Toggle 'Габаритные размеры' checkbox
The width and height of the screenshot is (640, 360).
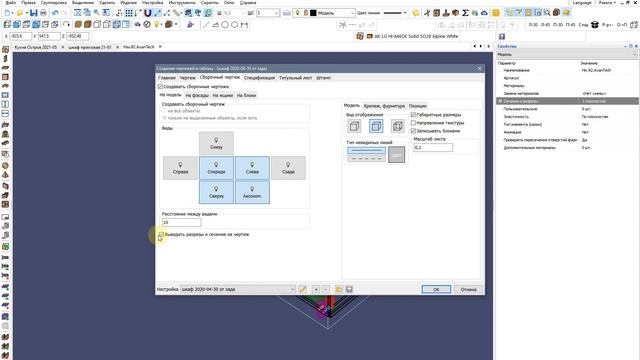coord(413,115)
